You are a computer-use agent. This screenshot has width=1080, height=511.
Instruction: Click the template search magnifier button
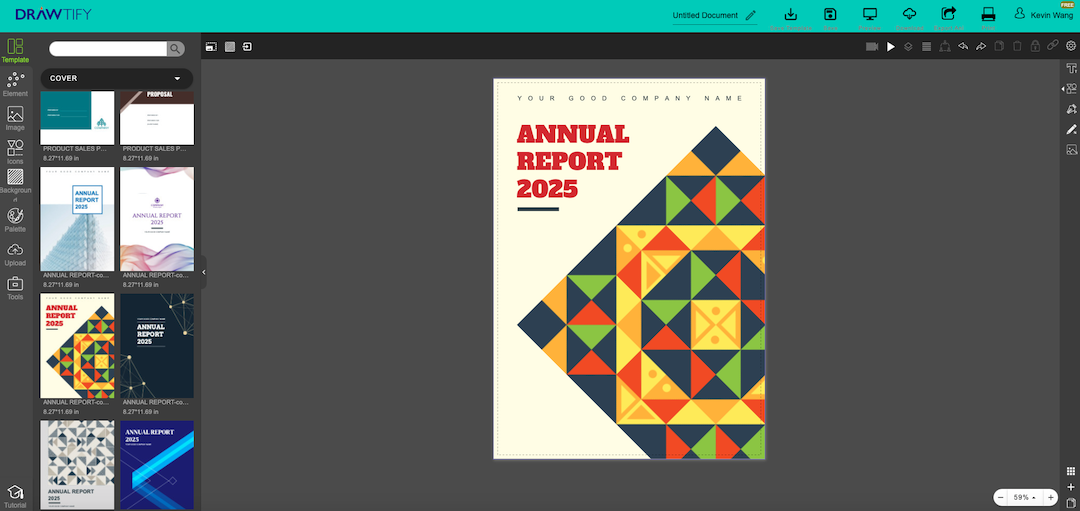[176, 49]
